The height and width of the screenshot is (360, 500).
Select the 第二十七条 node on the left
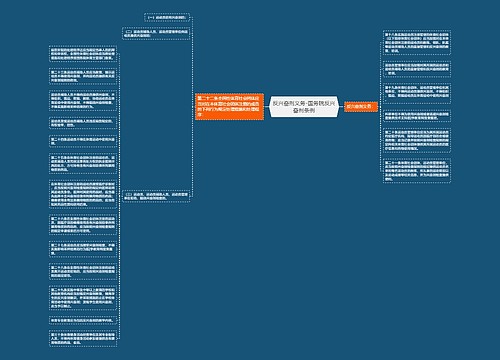coord(83,249)
